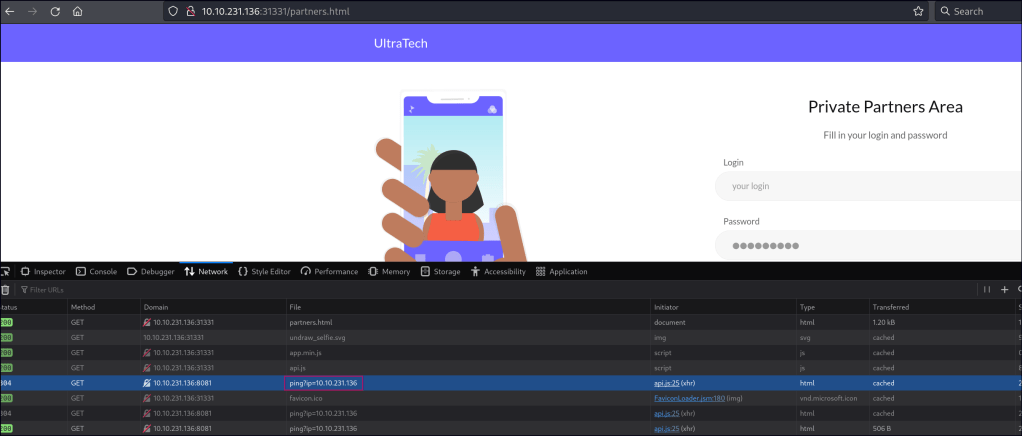
Task: Open the Console tab
Action: (97, 271)
